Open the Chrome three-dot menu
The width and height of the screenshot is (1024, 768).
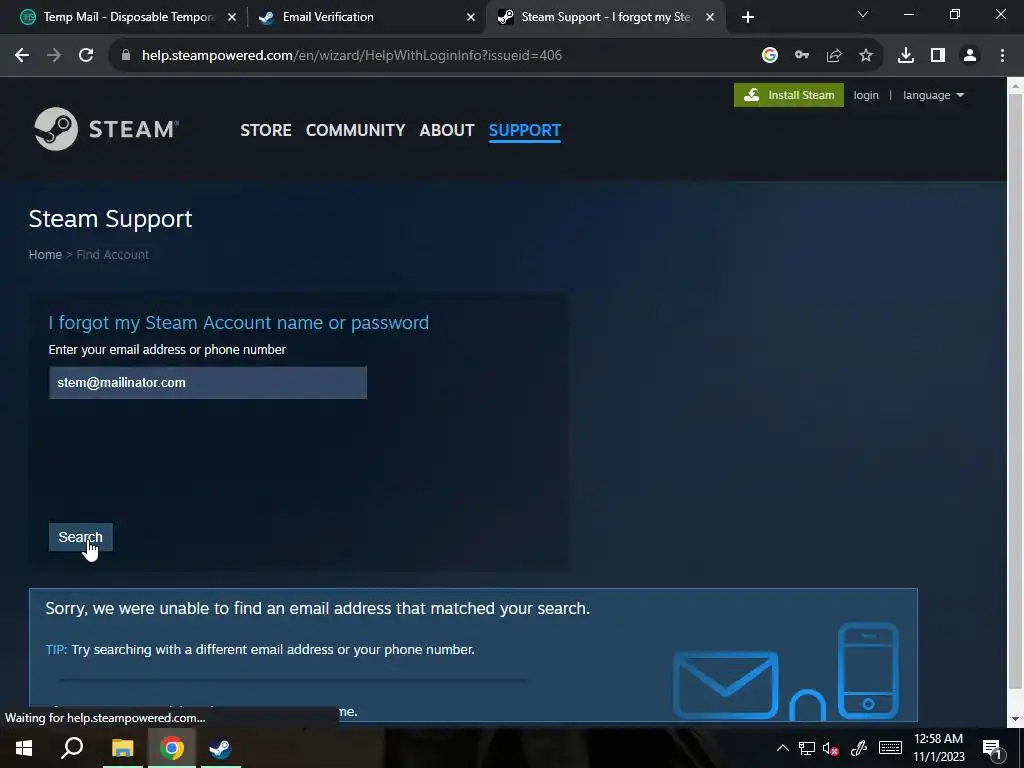(x=1002, y=56)
